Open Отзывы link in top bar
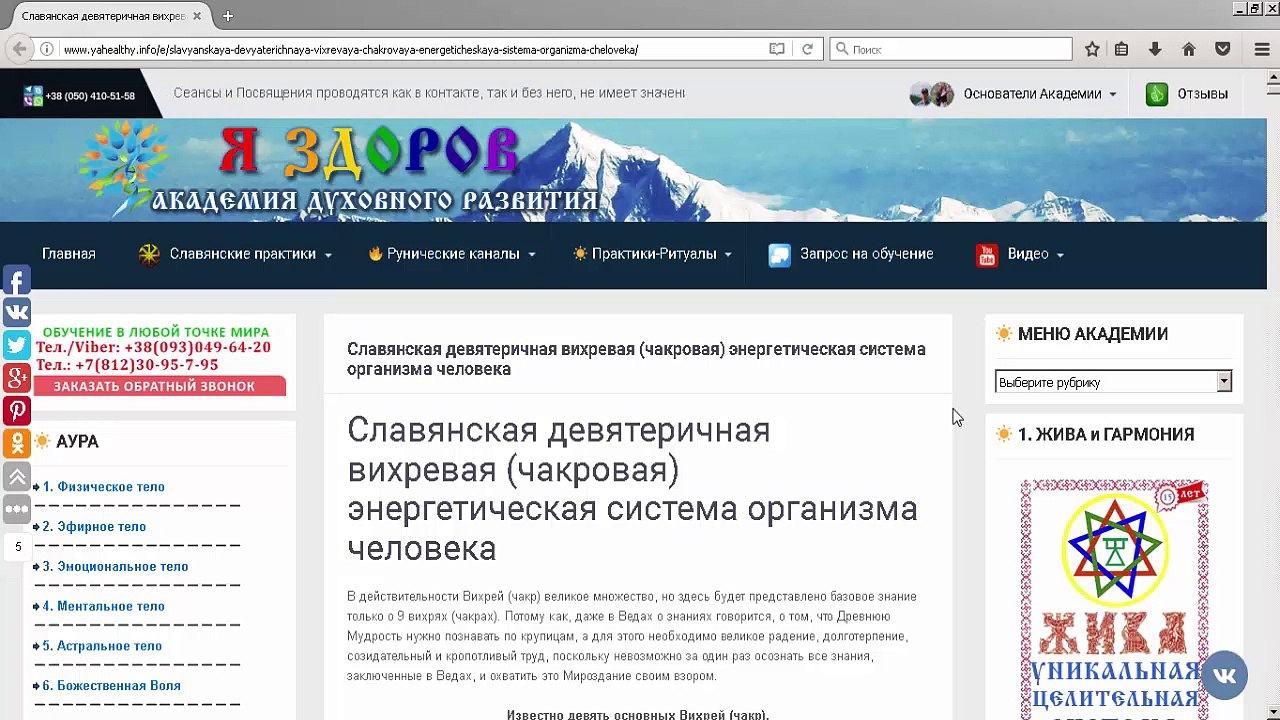1280x720 pixels. click(1187, 94)
